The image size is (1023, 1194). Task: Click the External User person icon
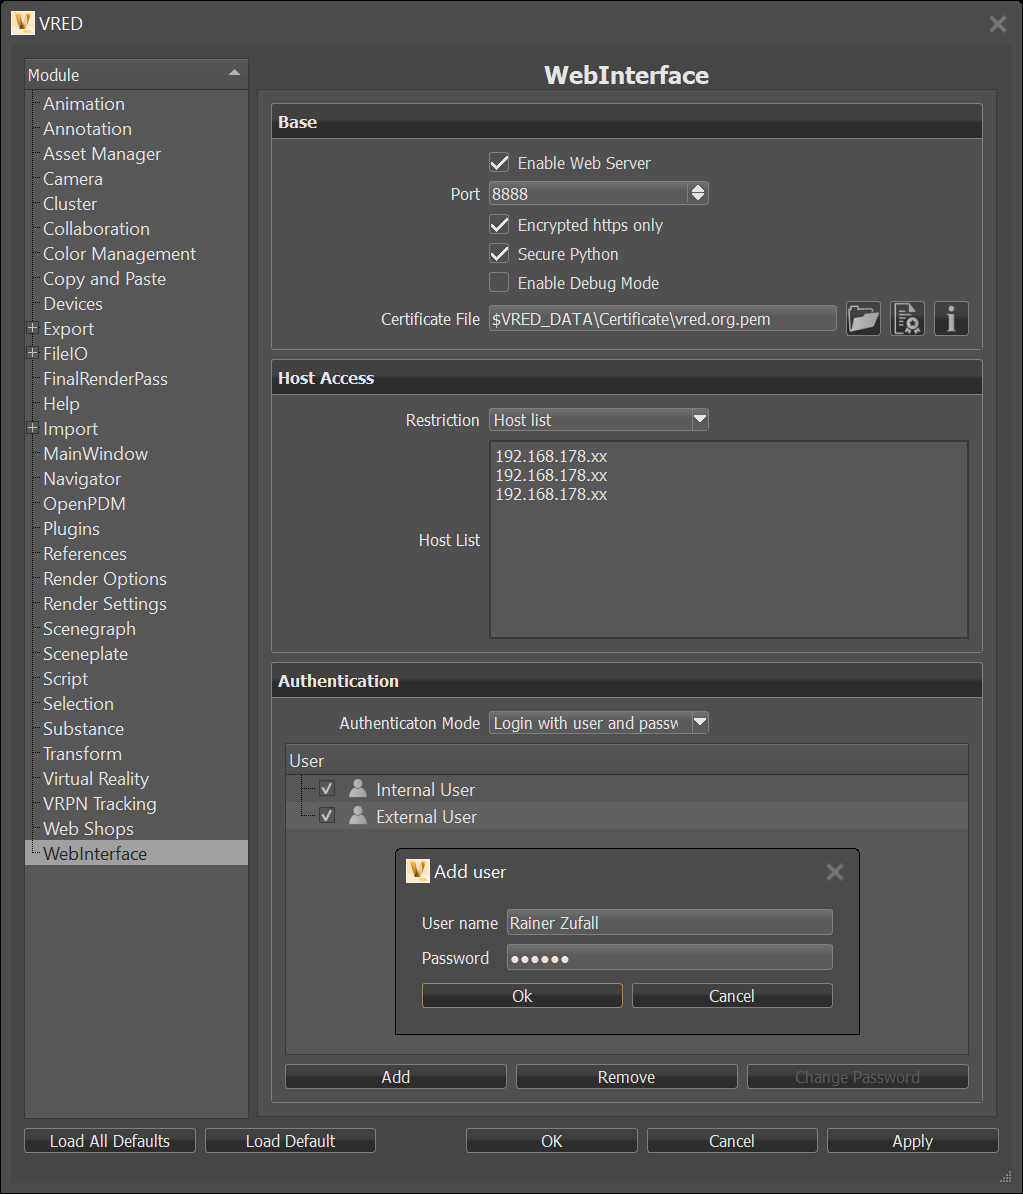click(357, 815)
